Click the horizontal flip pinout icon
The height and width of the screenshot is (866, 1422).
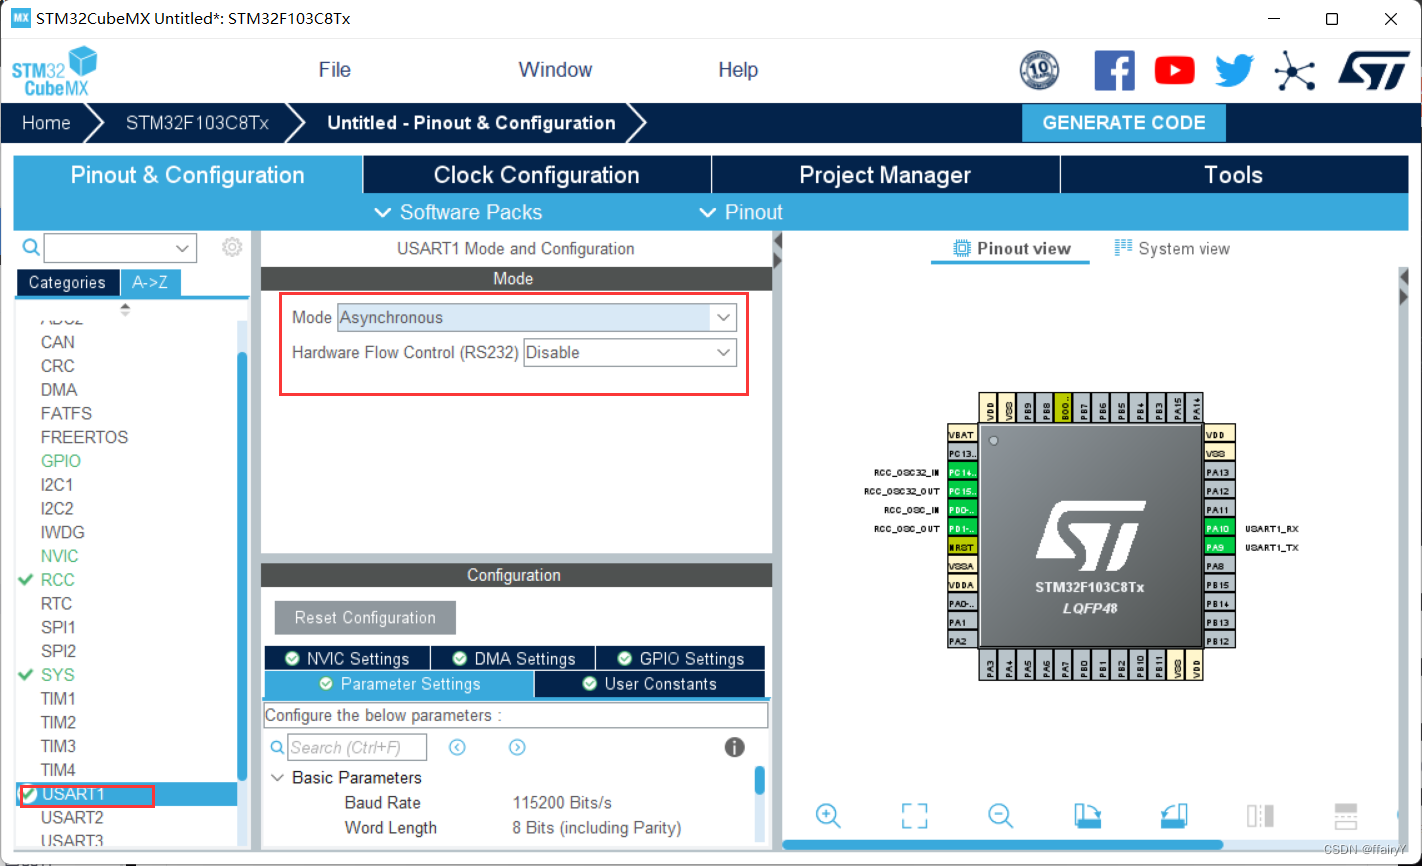tap(1260, 815)
